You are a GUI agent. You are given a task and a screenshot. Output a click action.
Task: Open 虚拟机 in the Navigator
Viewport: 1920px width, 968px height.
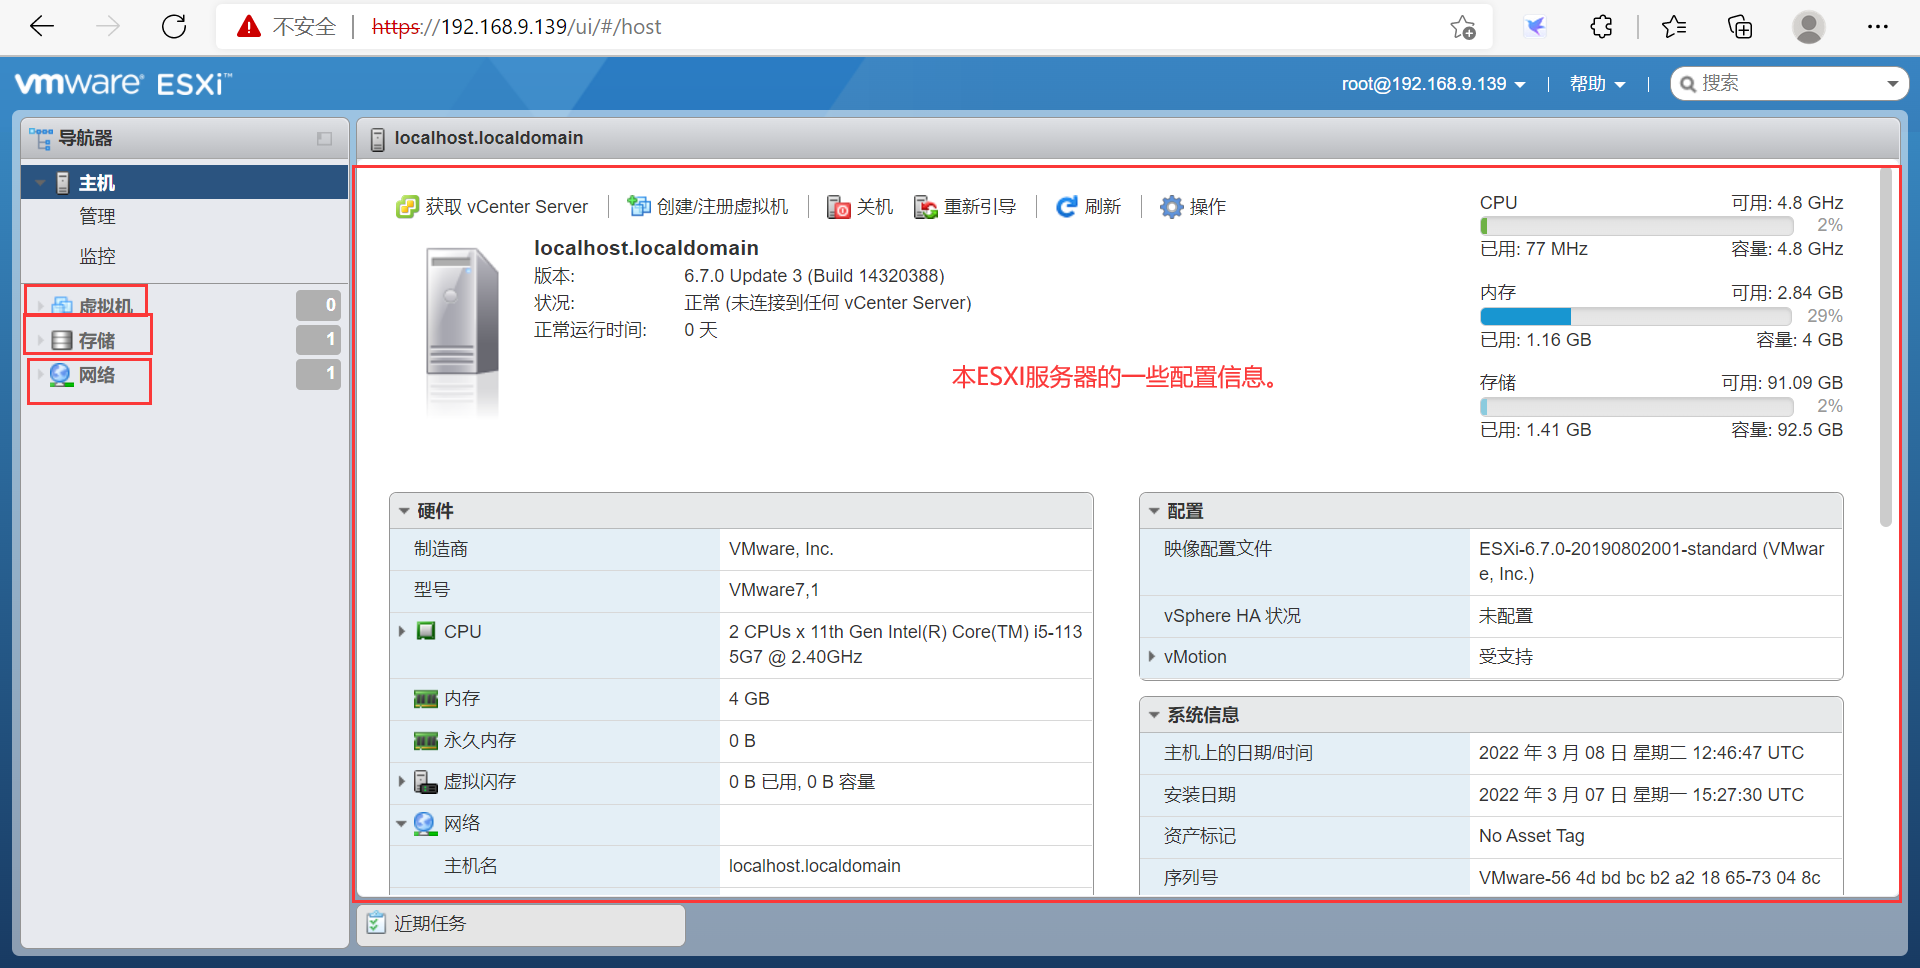pos(106,305)
